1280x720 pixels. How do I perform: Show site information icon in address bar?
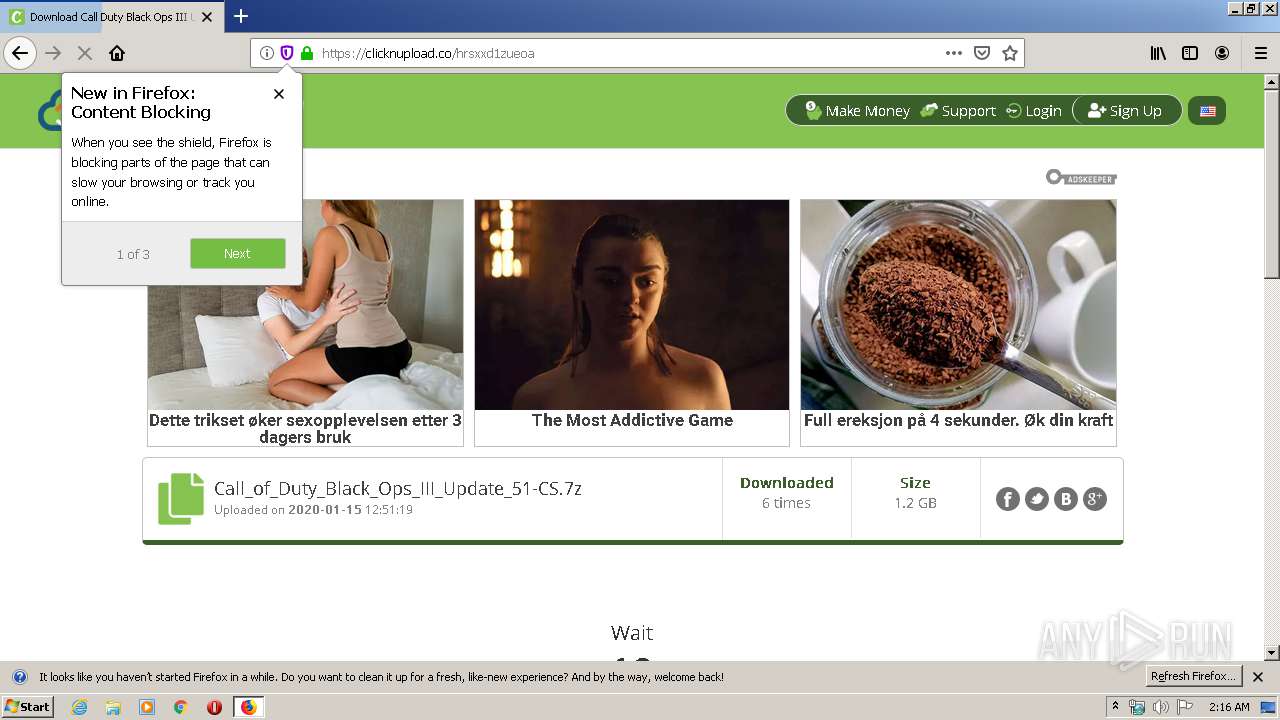266,53
